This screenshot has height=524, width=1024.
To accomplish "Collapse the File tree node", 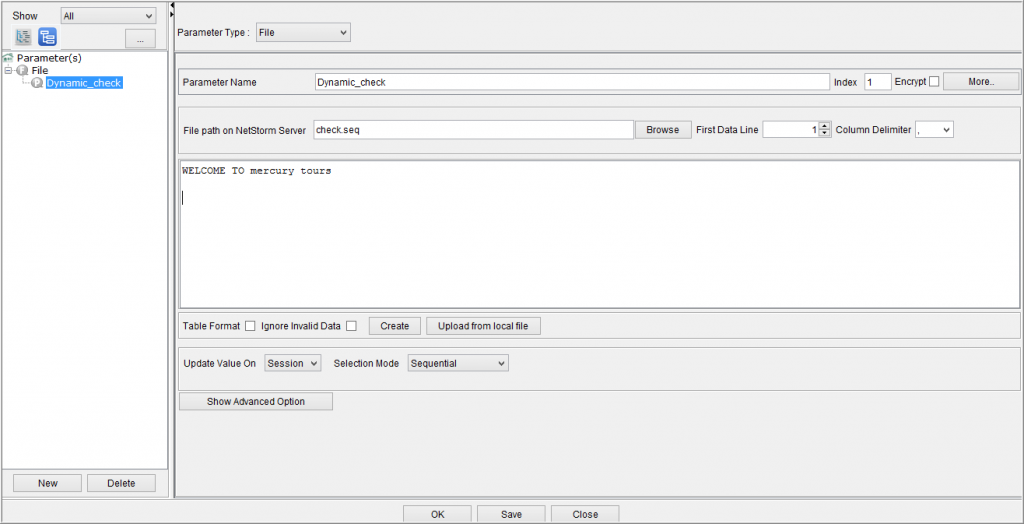I will point(9,71).
